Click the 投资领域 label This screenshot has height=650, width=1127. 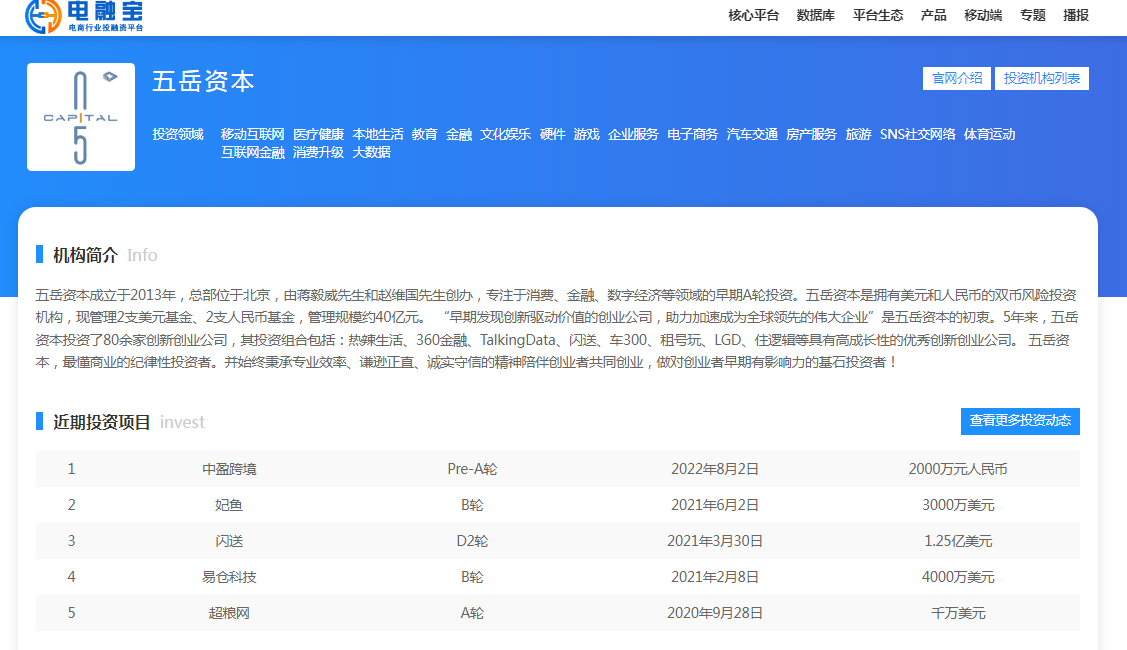click(178, 134)
